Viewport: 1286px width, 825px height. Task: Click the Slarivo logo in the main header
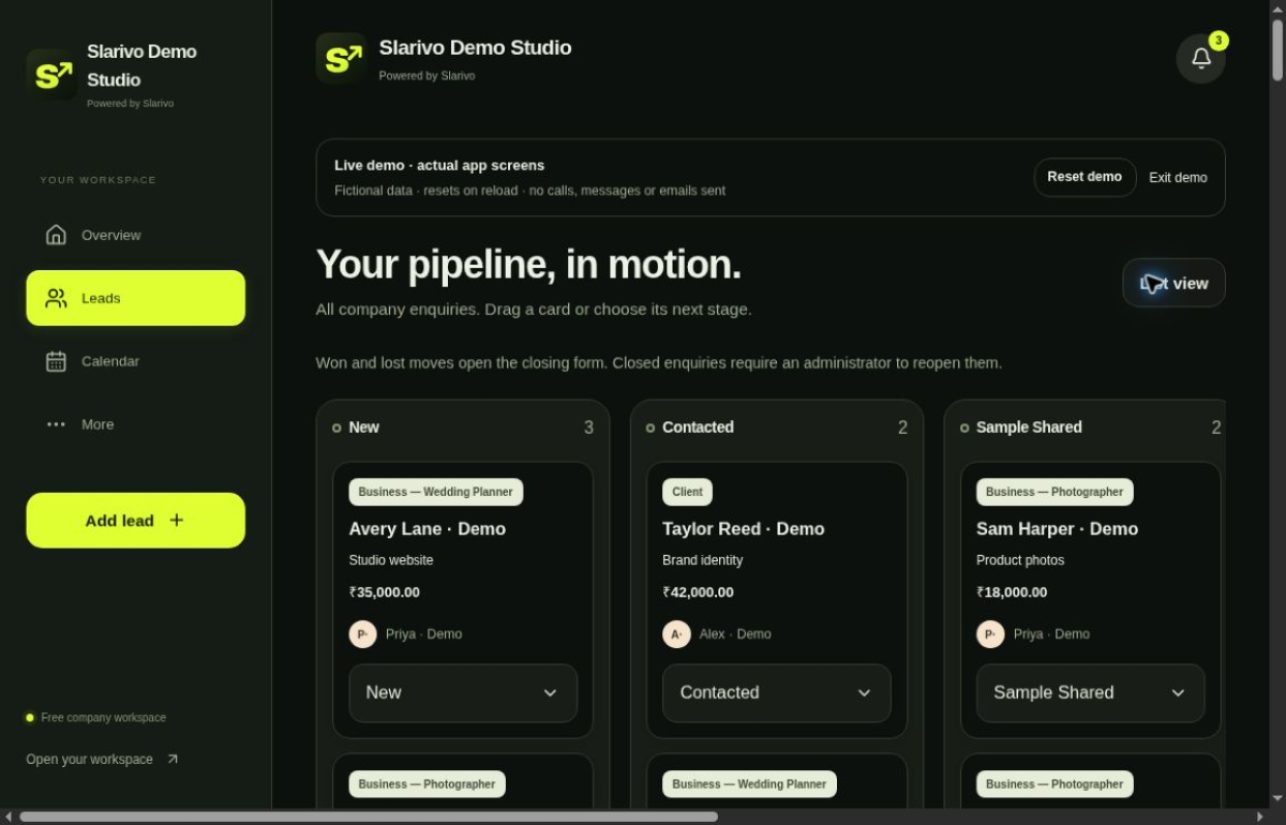(342, 59)
